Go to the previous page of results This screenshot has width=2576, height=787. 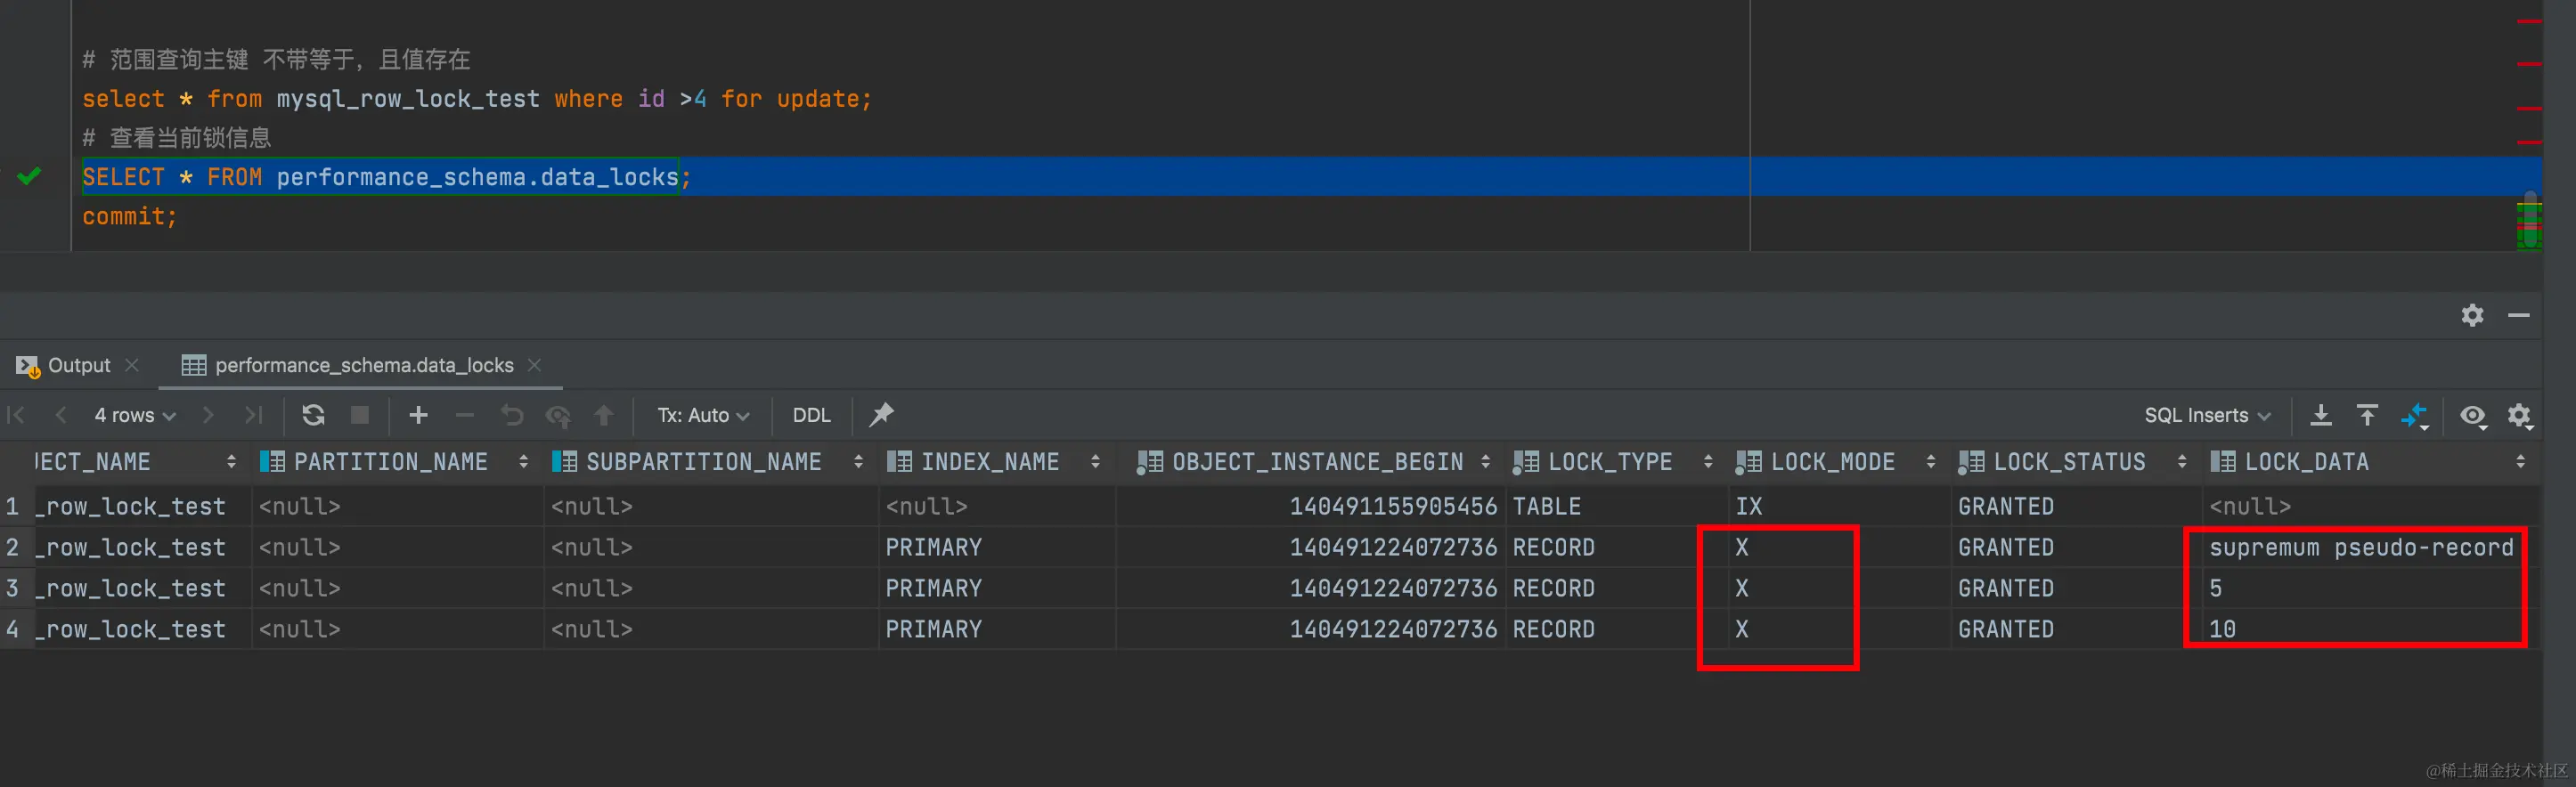[61, 415]
